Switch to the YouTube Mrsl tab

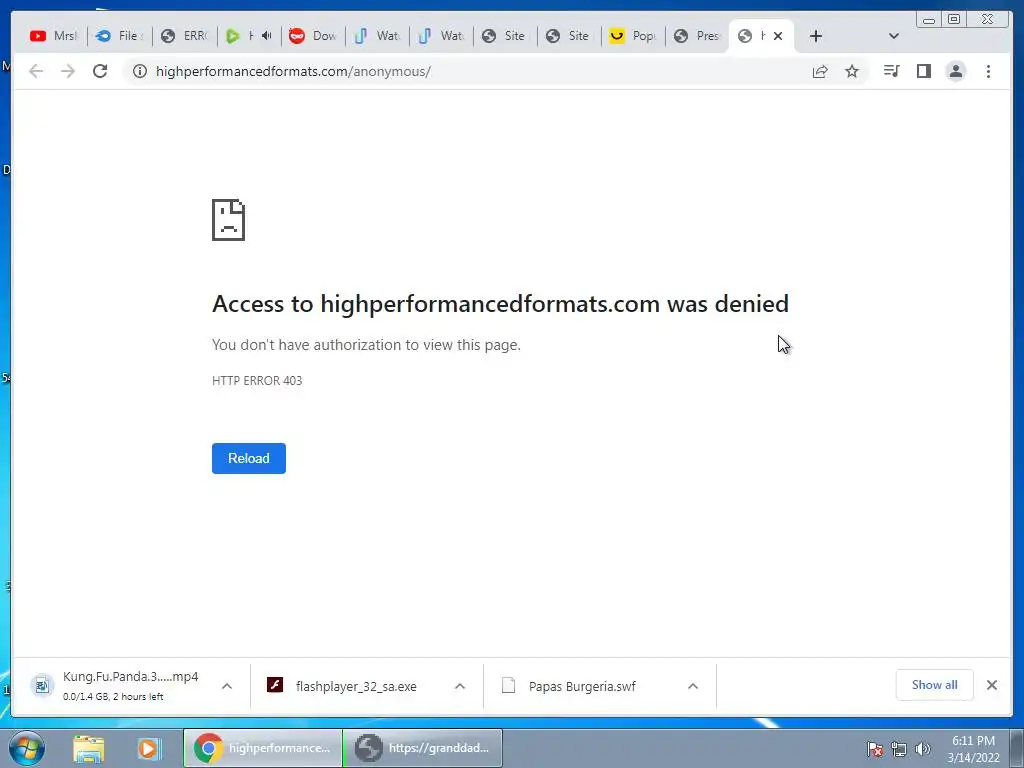(x=54, y=36)
